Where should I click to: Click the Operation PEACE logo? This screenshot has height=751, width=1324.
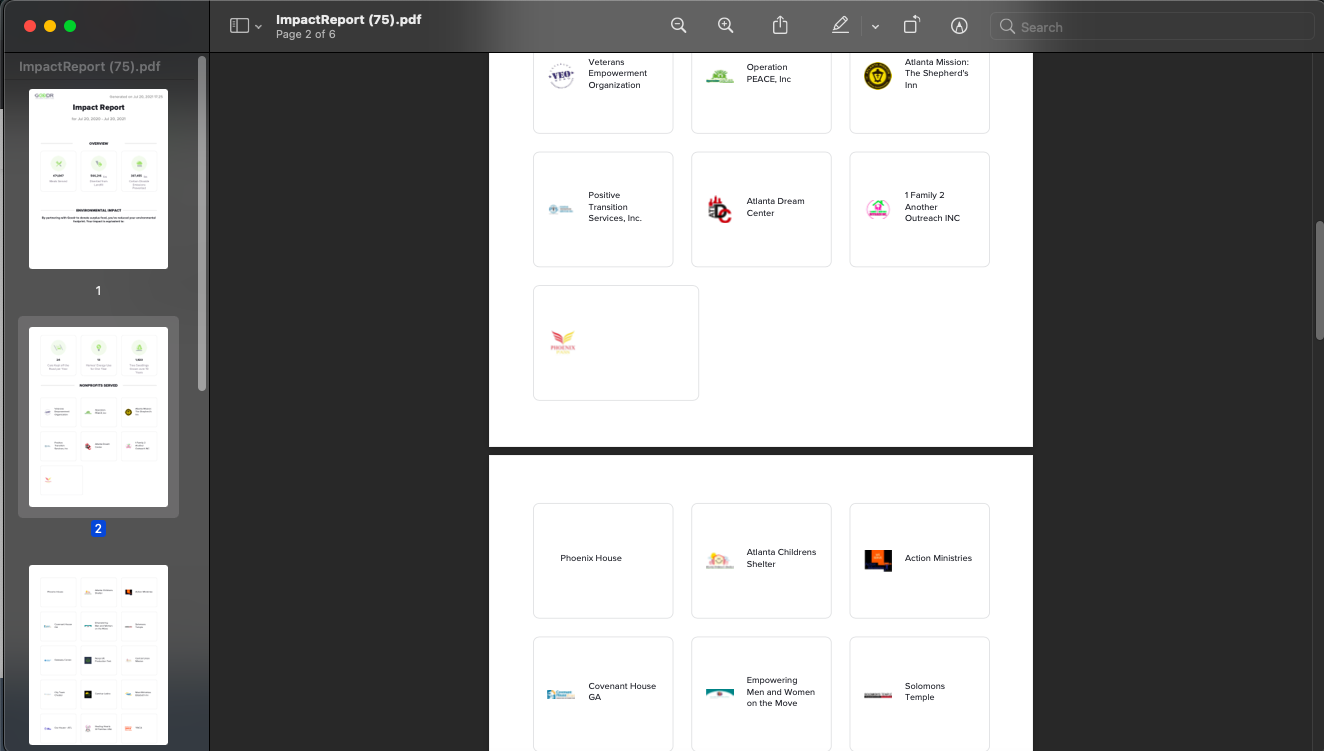[719, 76]
